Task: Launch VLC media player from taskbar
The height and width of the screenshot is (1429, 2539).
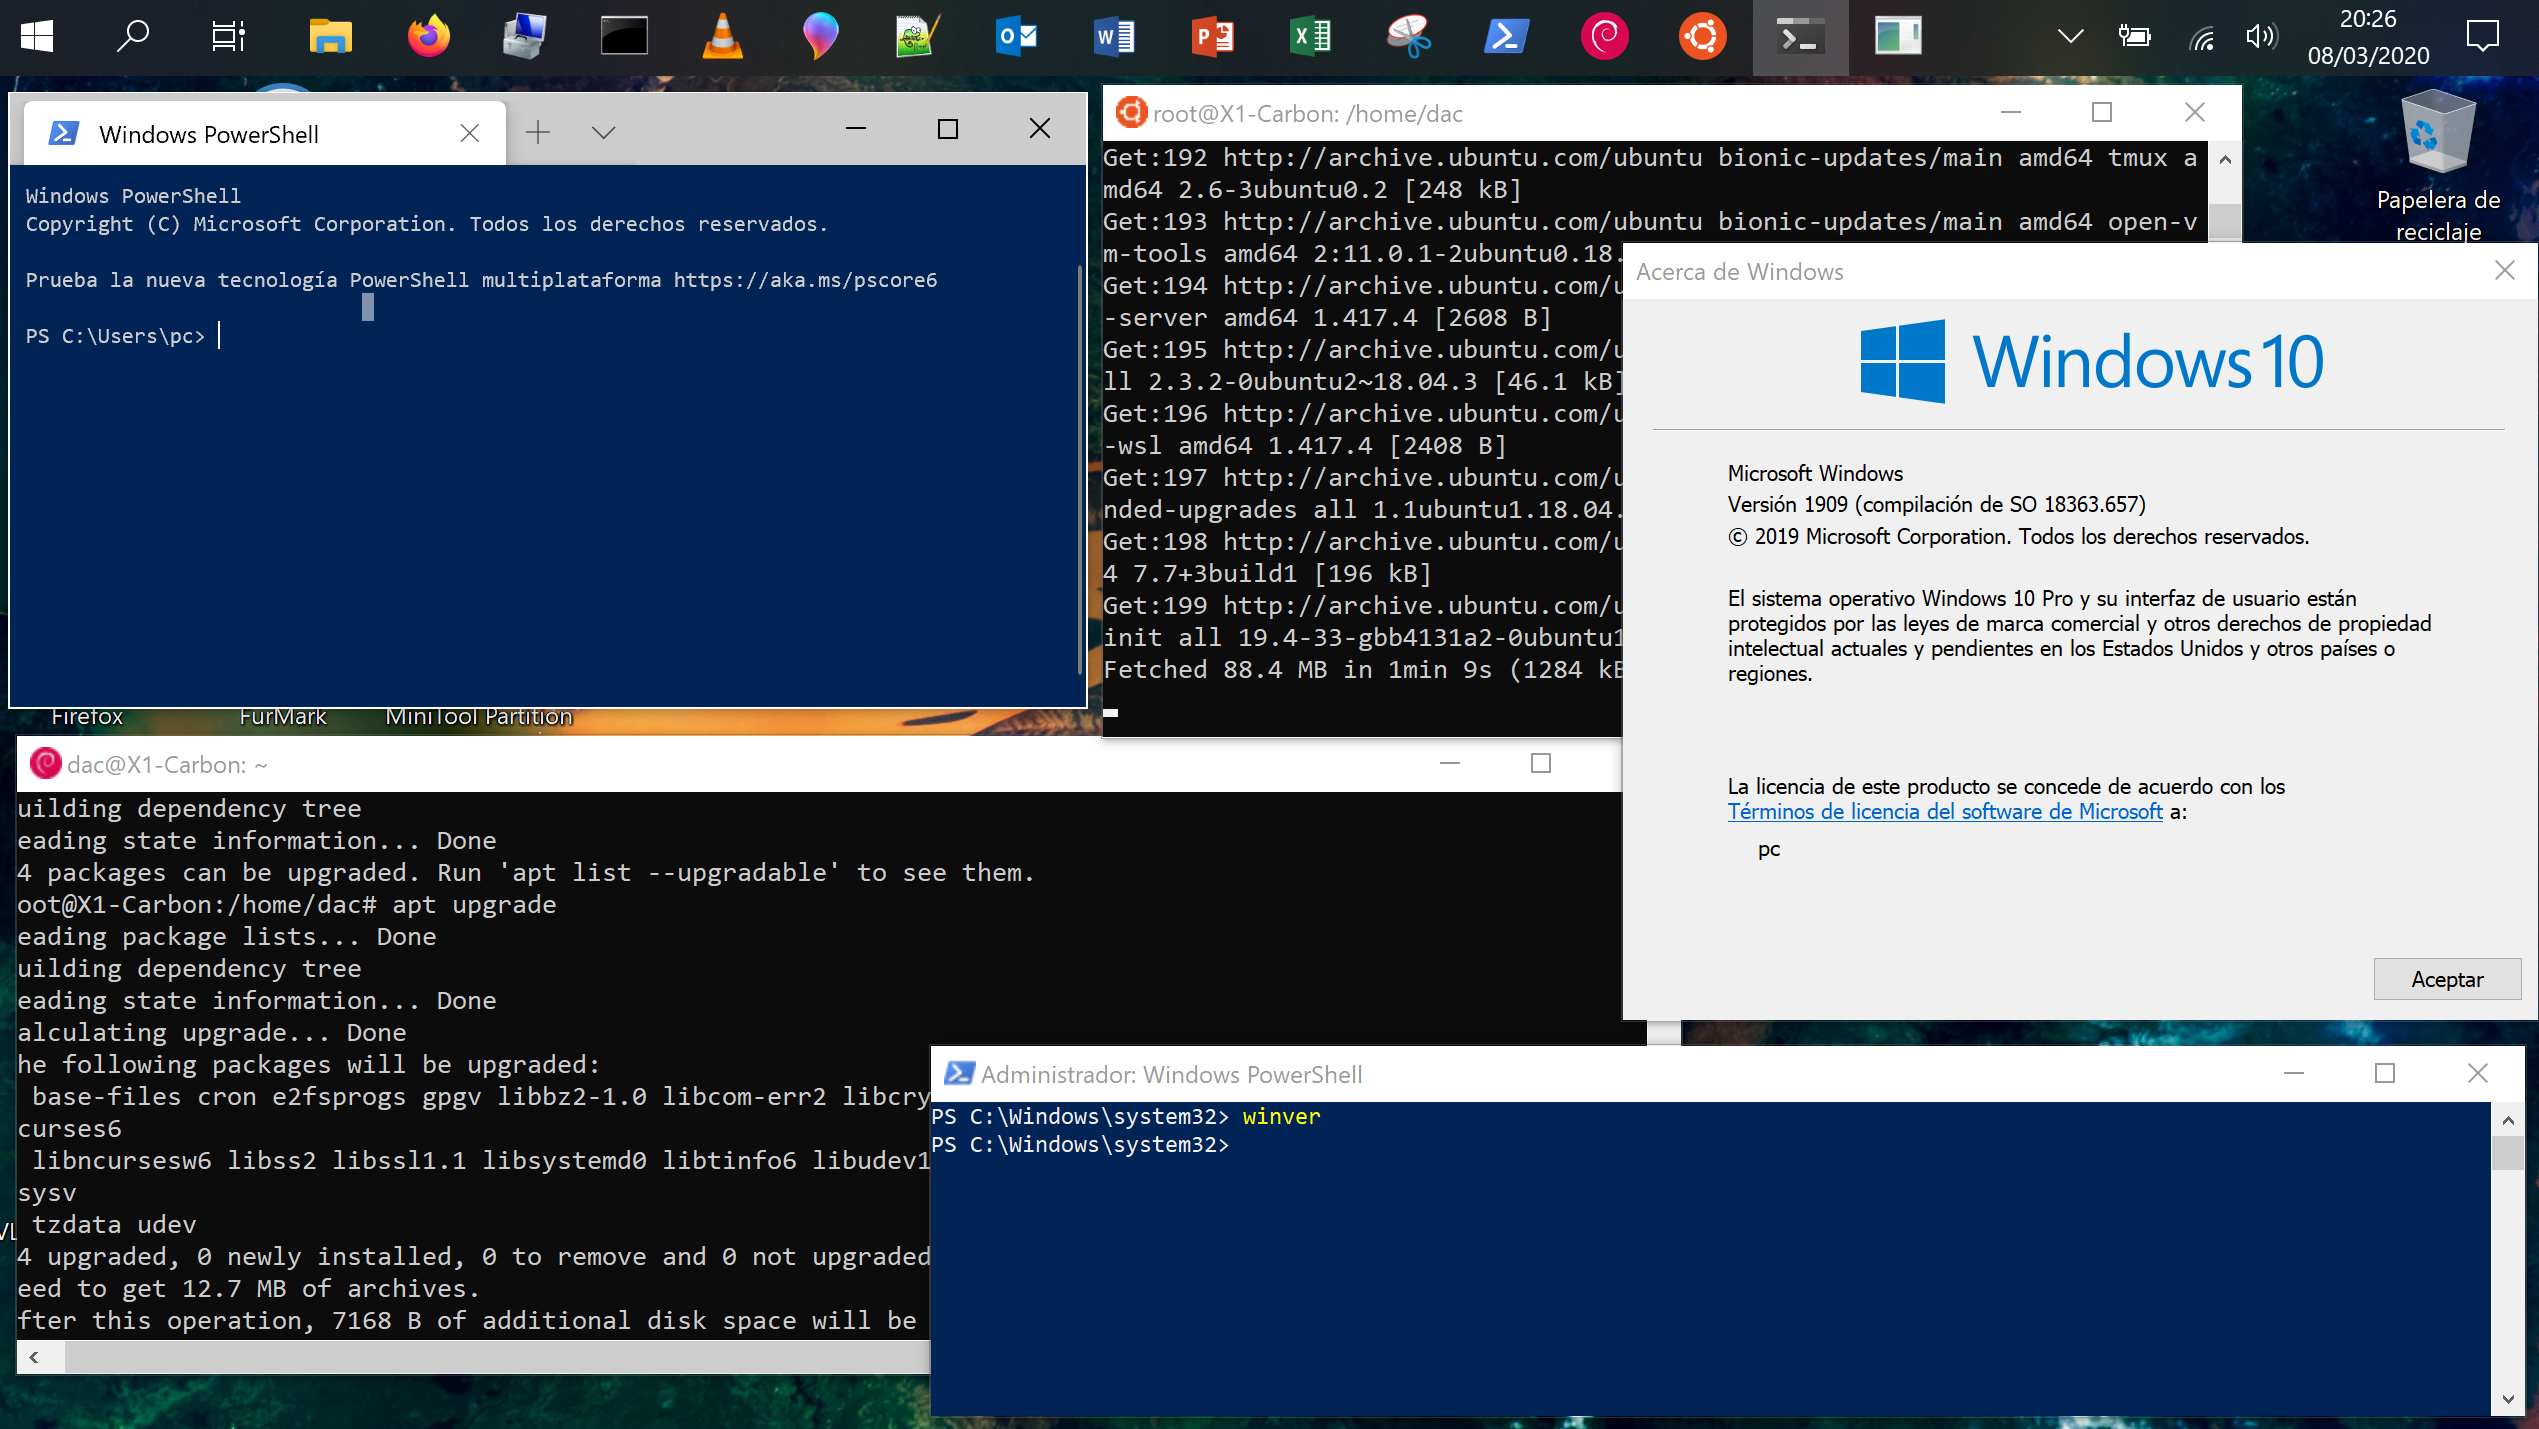Action: pyautogui.click(x=722, y=38)
